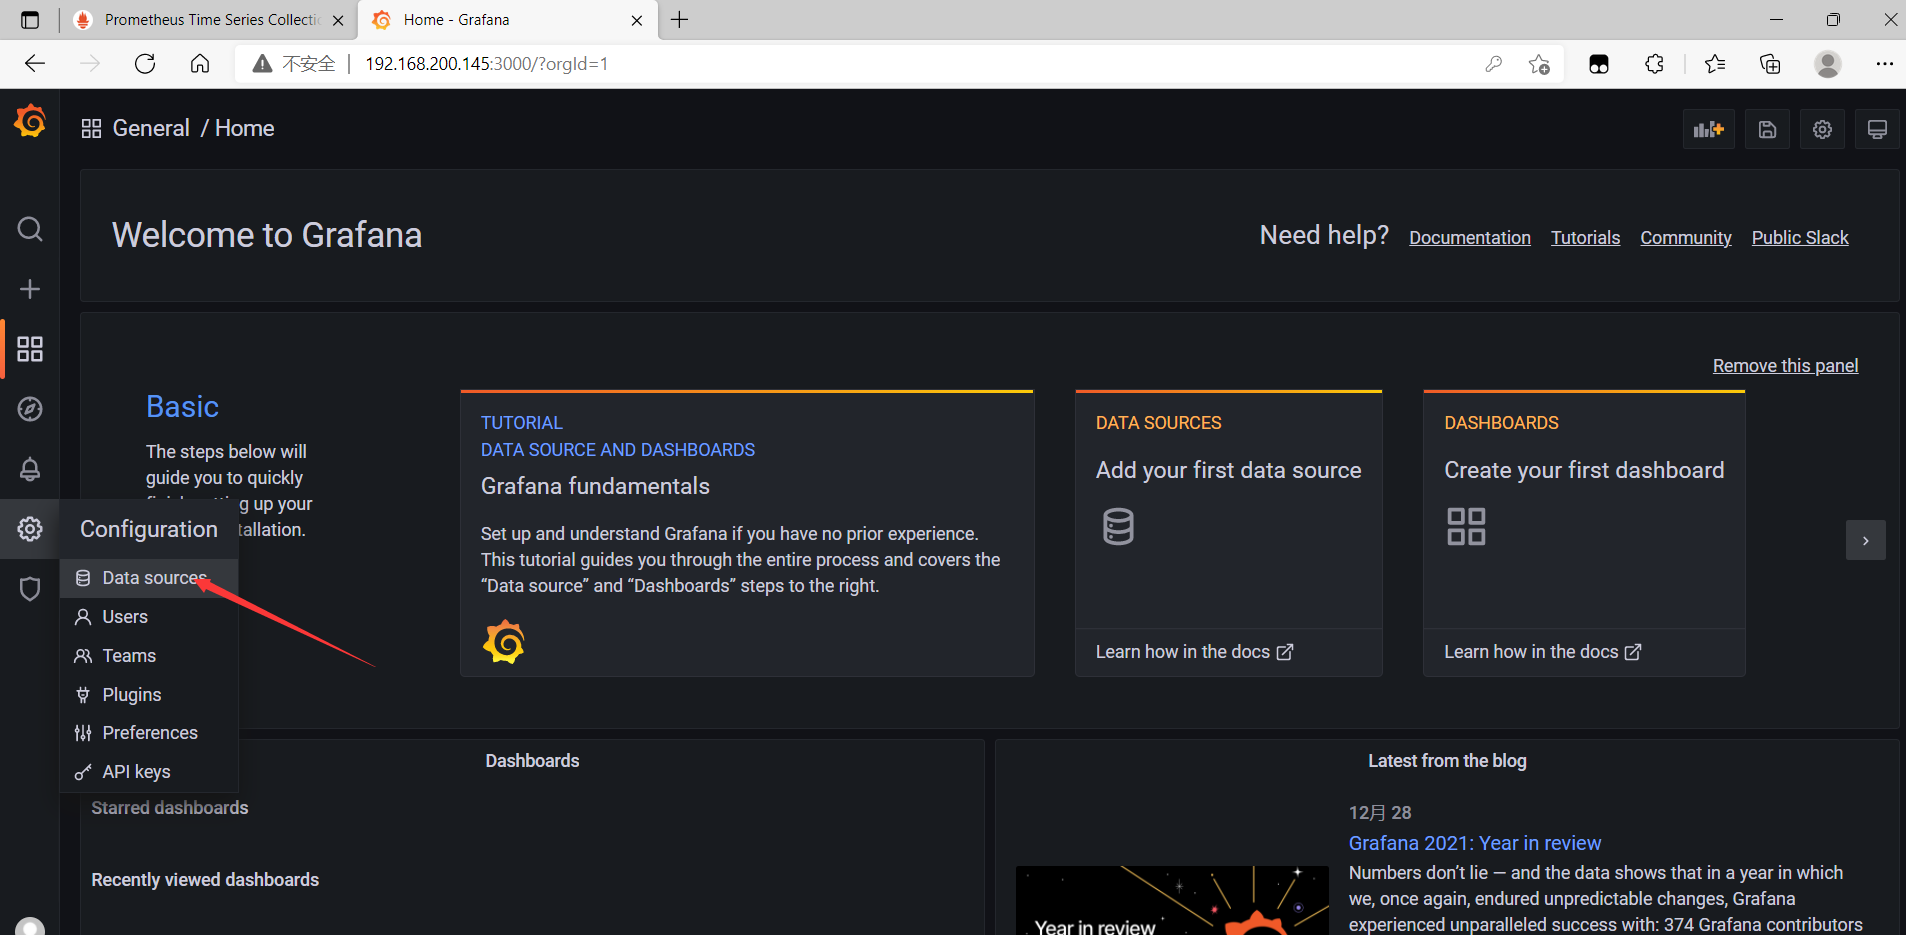Image resolution: width=1906 pixels, height=935 pixels.
Task: Click the browser profile avatar
Action: 1828,64
